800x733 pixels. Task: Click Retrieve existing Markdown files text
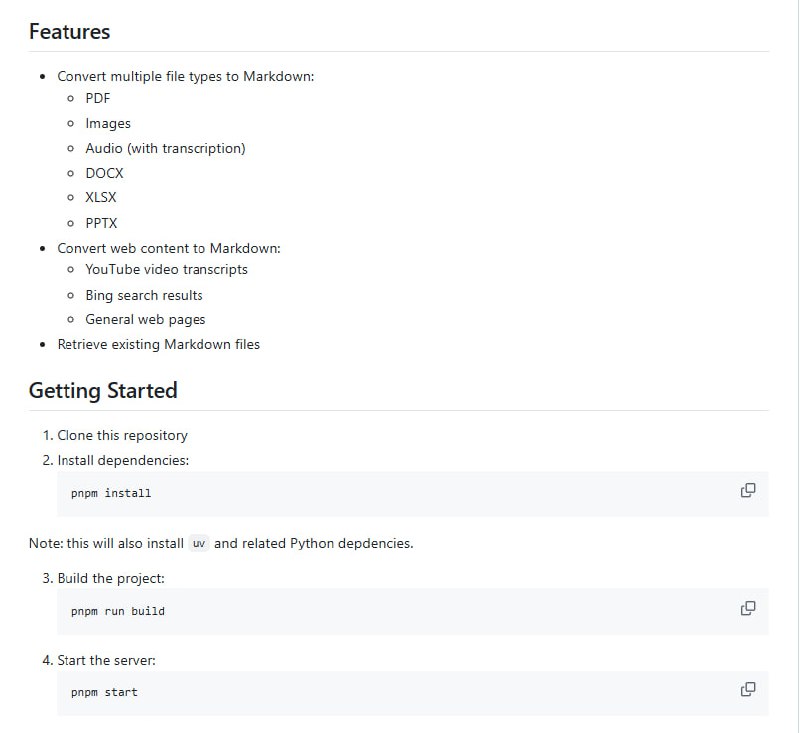158,344
